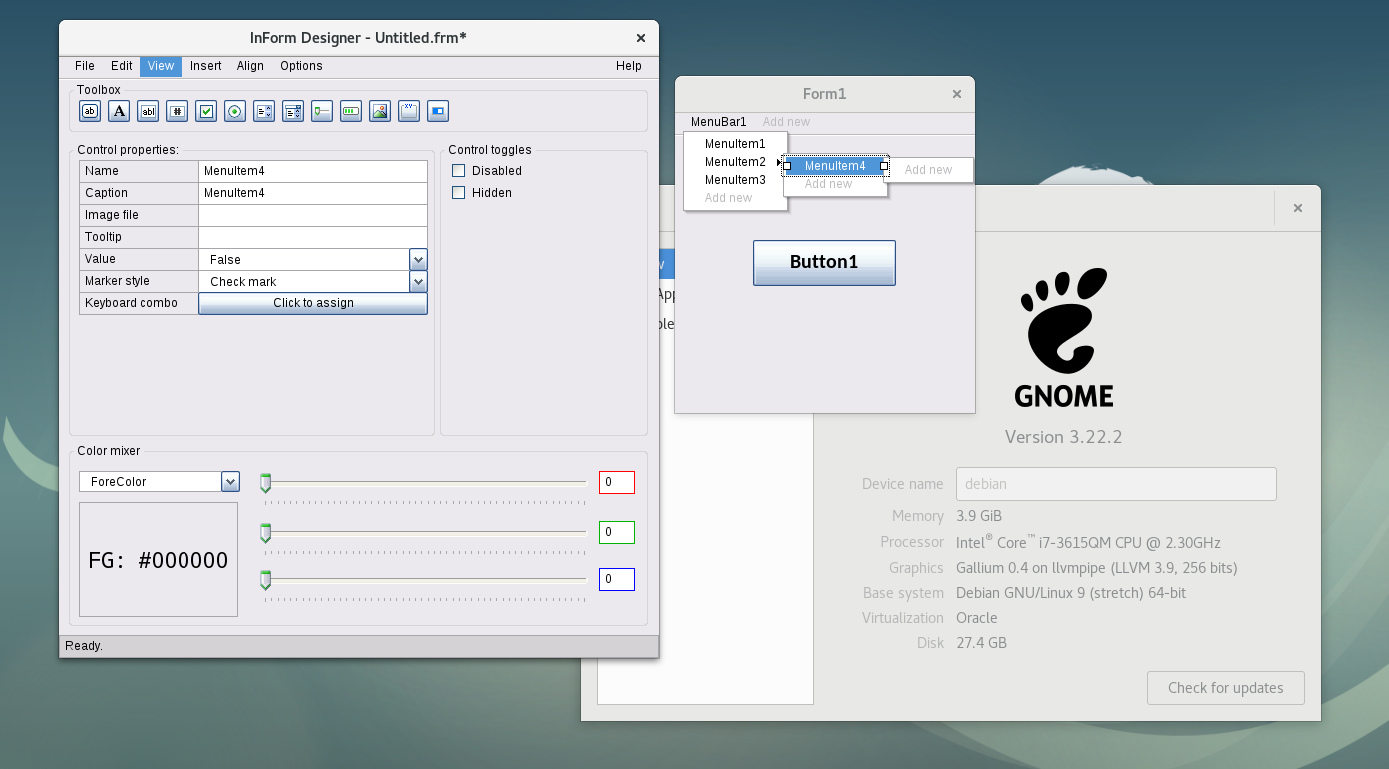Select the Toggle switch control icon
Screen dimensions: 1389x769
click(x=438, y=111)
